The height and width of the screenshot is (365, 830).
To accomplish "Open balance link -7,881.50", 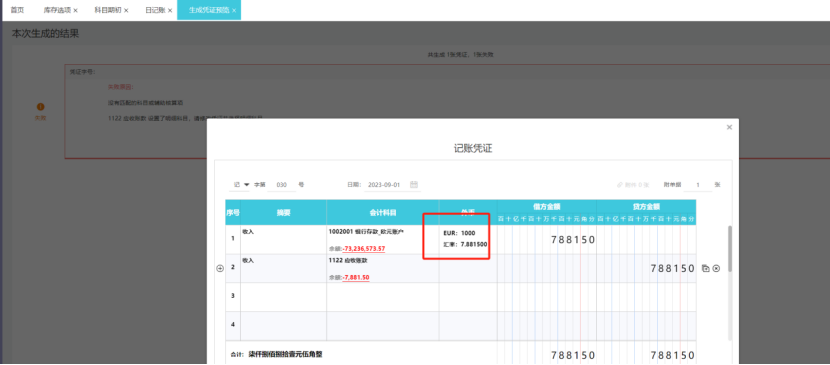I will coord(356,278).
